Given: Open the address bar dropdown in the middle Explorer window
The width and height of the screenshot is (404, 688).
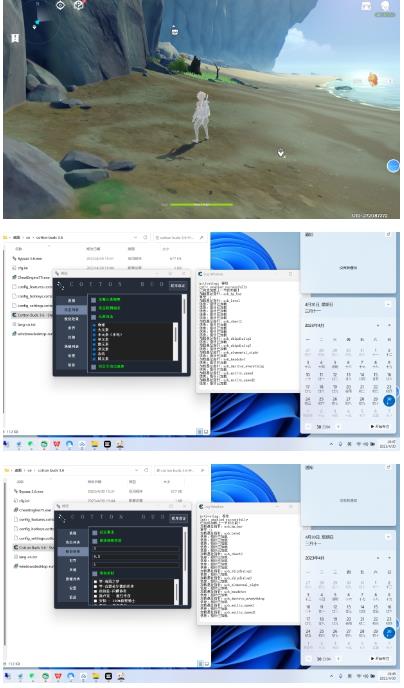Looking at the screenshot, I should (x=135, y=237).
